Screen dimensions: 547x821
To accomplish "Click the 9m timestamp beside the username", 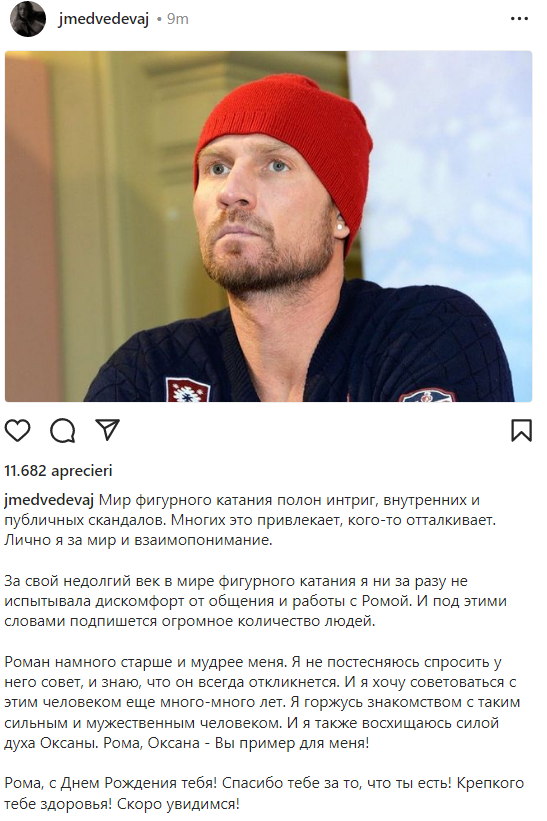I will pyautogui.click(x=177, y=19).
